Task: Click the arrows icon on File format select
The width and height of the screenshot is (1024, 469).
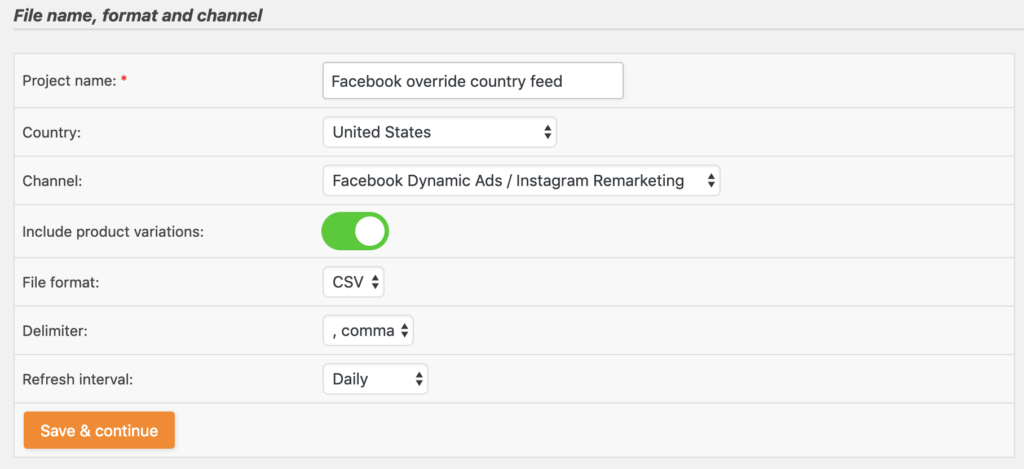Action: pos(375,282)
